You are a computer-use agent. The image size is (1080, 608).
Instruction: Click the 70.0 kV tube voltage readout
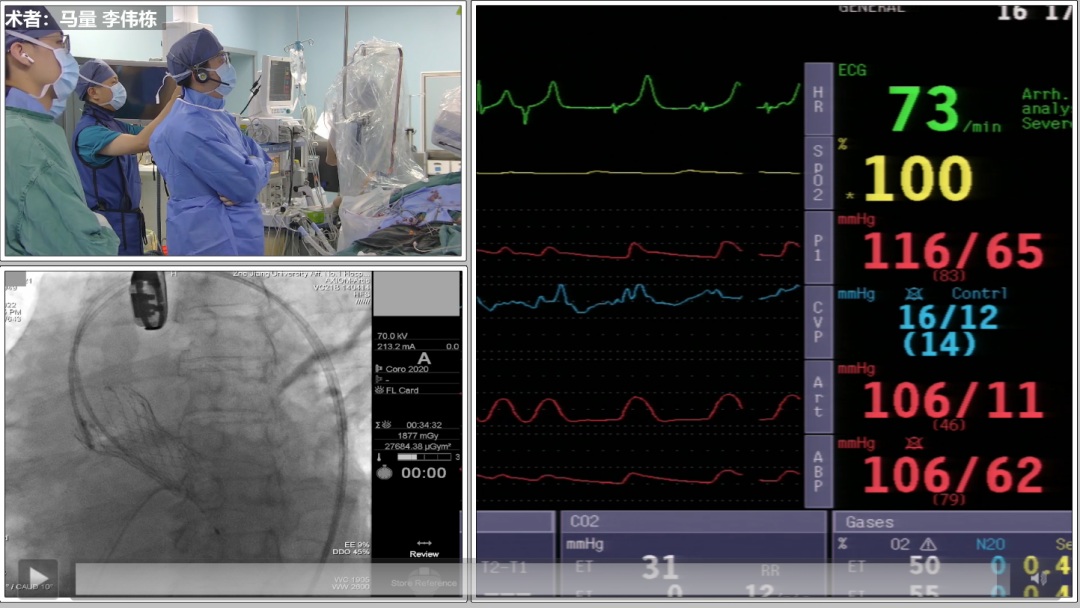tap(393, 336)
